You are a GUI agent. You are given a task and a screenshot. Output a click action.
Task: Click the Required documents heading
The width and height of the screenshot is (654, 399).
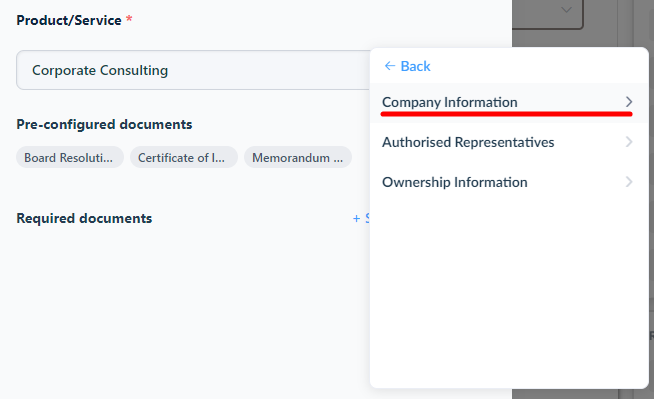pos(84,218)
